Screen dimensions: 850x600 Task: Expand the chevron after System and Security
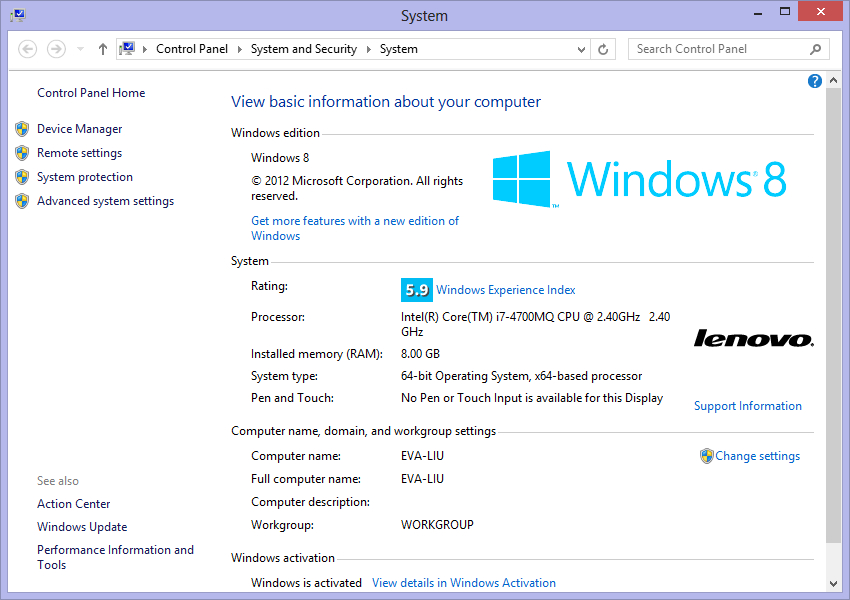point(369,49)
